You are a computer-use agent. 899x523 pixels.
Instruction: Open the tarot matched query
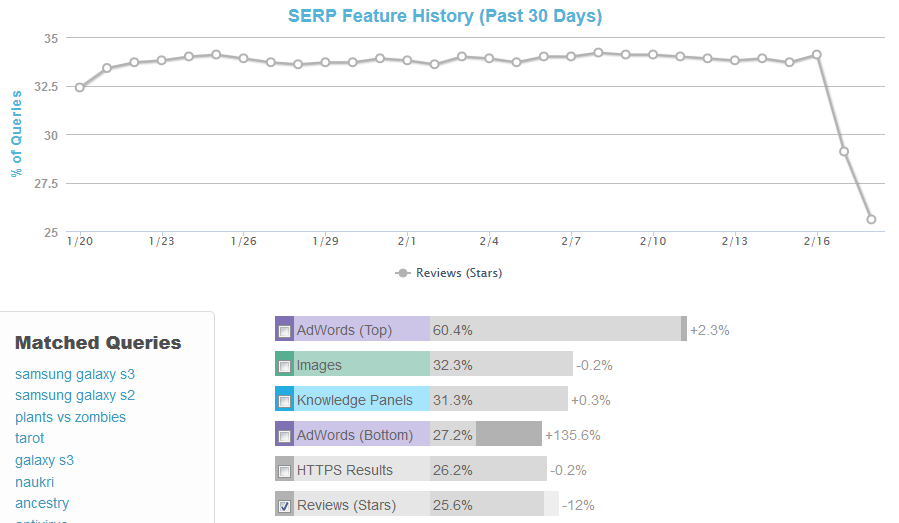point(29,438)
